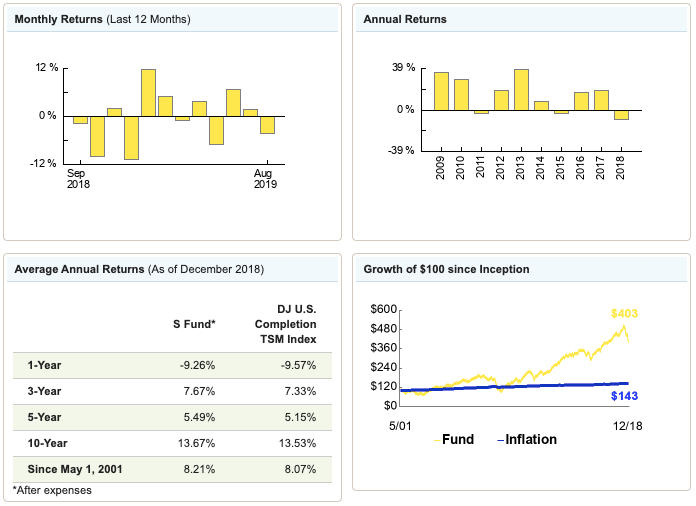Click the *After expenses footnote

click(x=51, y=490)
